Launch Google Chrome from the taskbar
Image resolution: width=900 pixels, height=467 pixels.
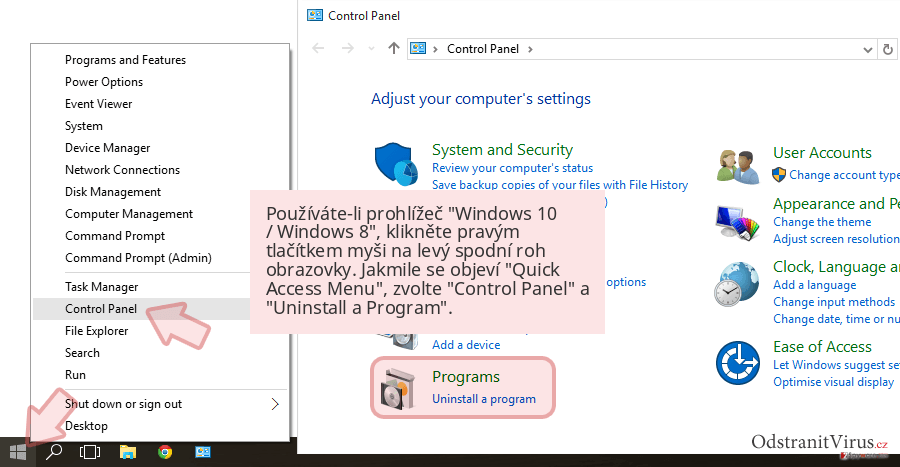(x=165, y=452)
